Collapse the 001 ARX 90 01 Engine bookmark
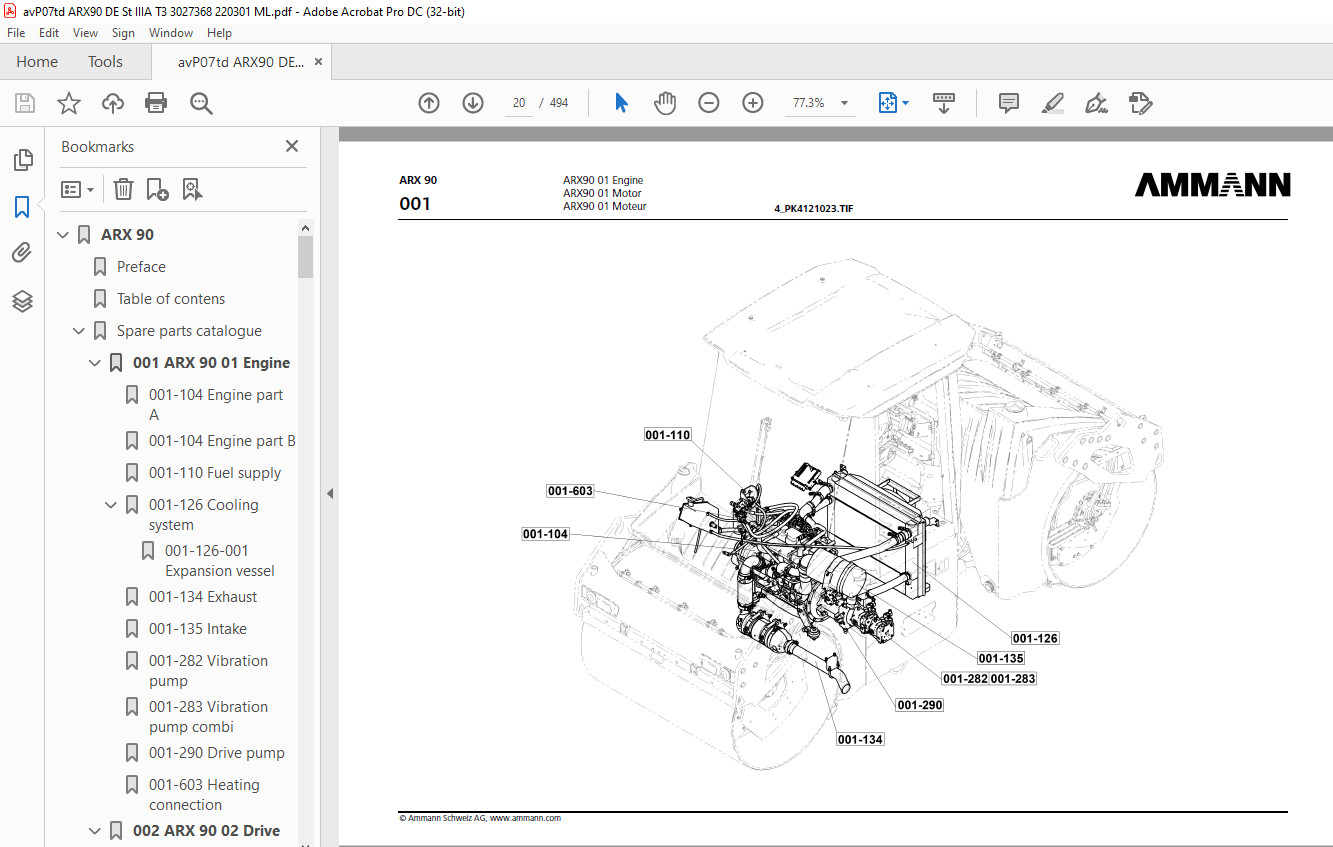Screen dimensions: 1333x847 [95, 363]
